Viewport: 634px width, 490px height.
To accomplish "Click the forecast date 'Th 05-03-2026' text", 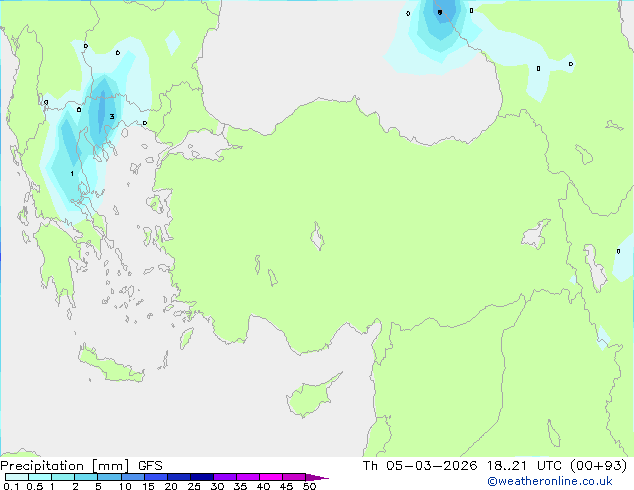I will (x=420, y=466).
